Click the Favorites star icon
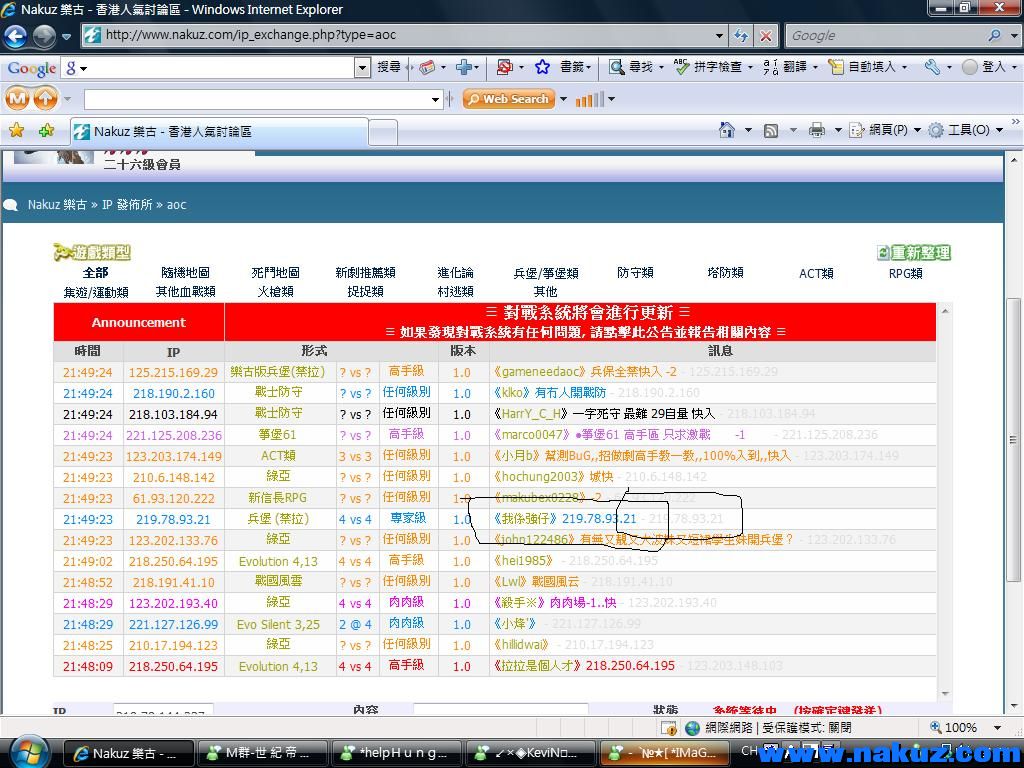The width and height of the screenshot is (1024, 768). point(16,130)
